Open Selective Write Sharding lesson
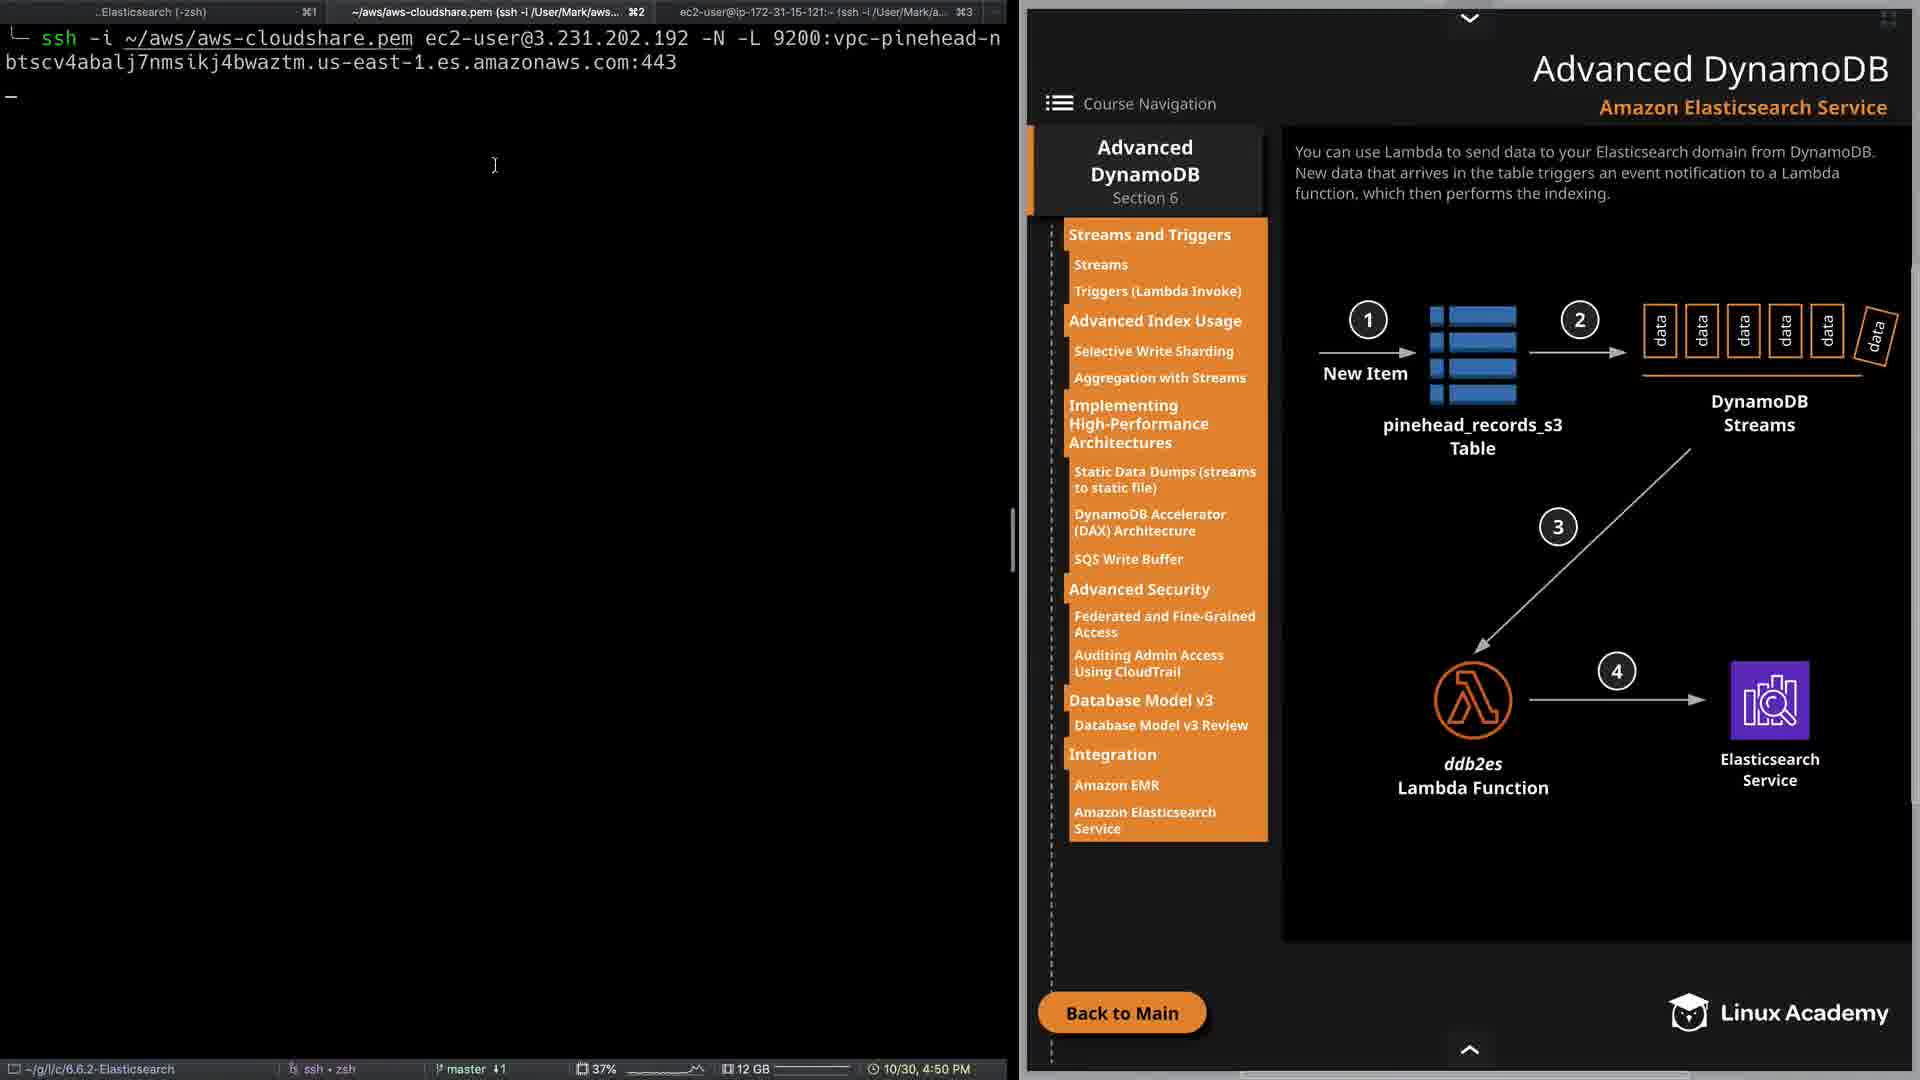 pyautogui.click(x=1153, y=351)
